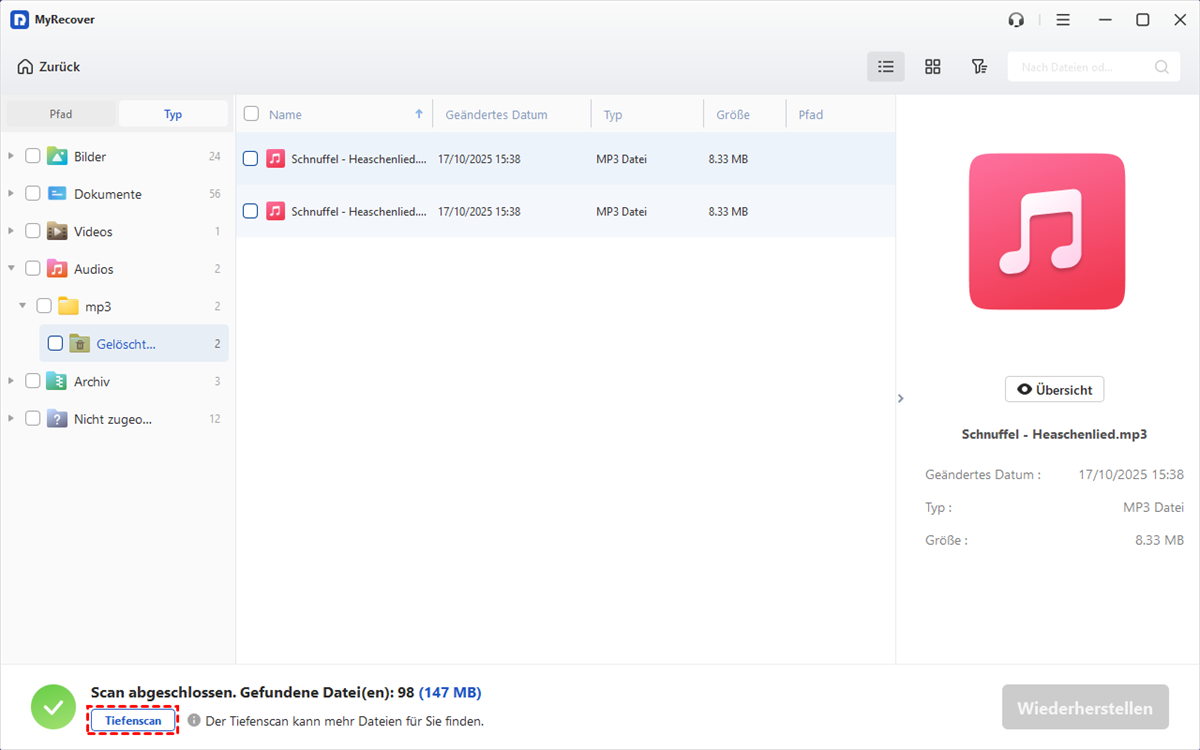Collapse the preview panel with the side arrow
The height and width of the screenshot is (750, 1200).
(900, 398)
